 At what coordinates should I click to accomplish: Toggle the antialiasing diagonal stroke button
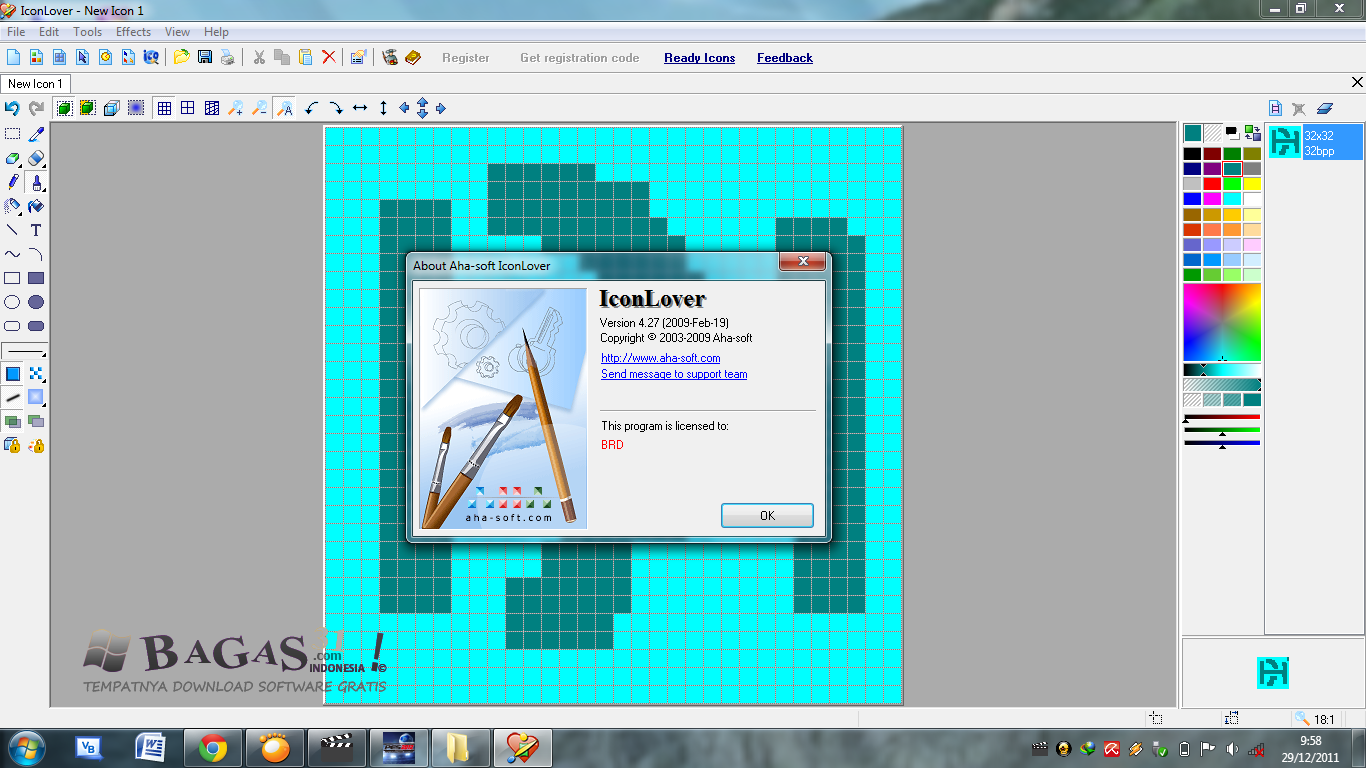pyautogui.click(x=12, y=397)
